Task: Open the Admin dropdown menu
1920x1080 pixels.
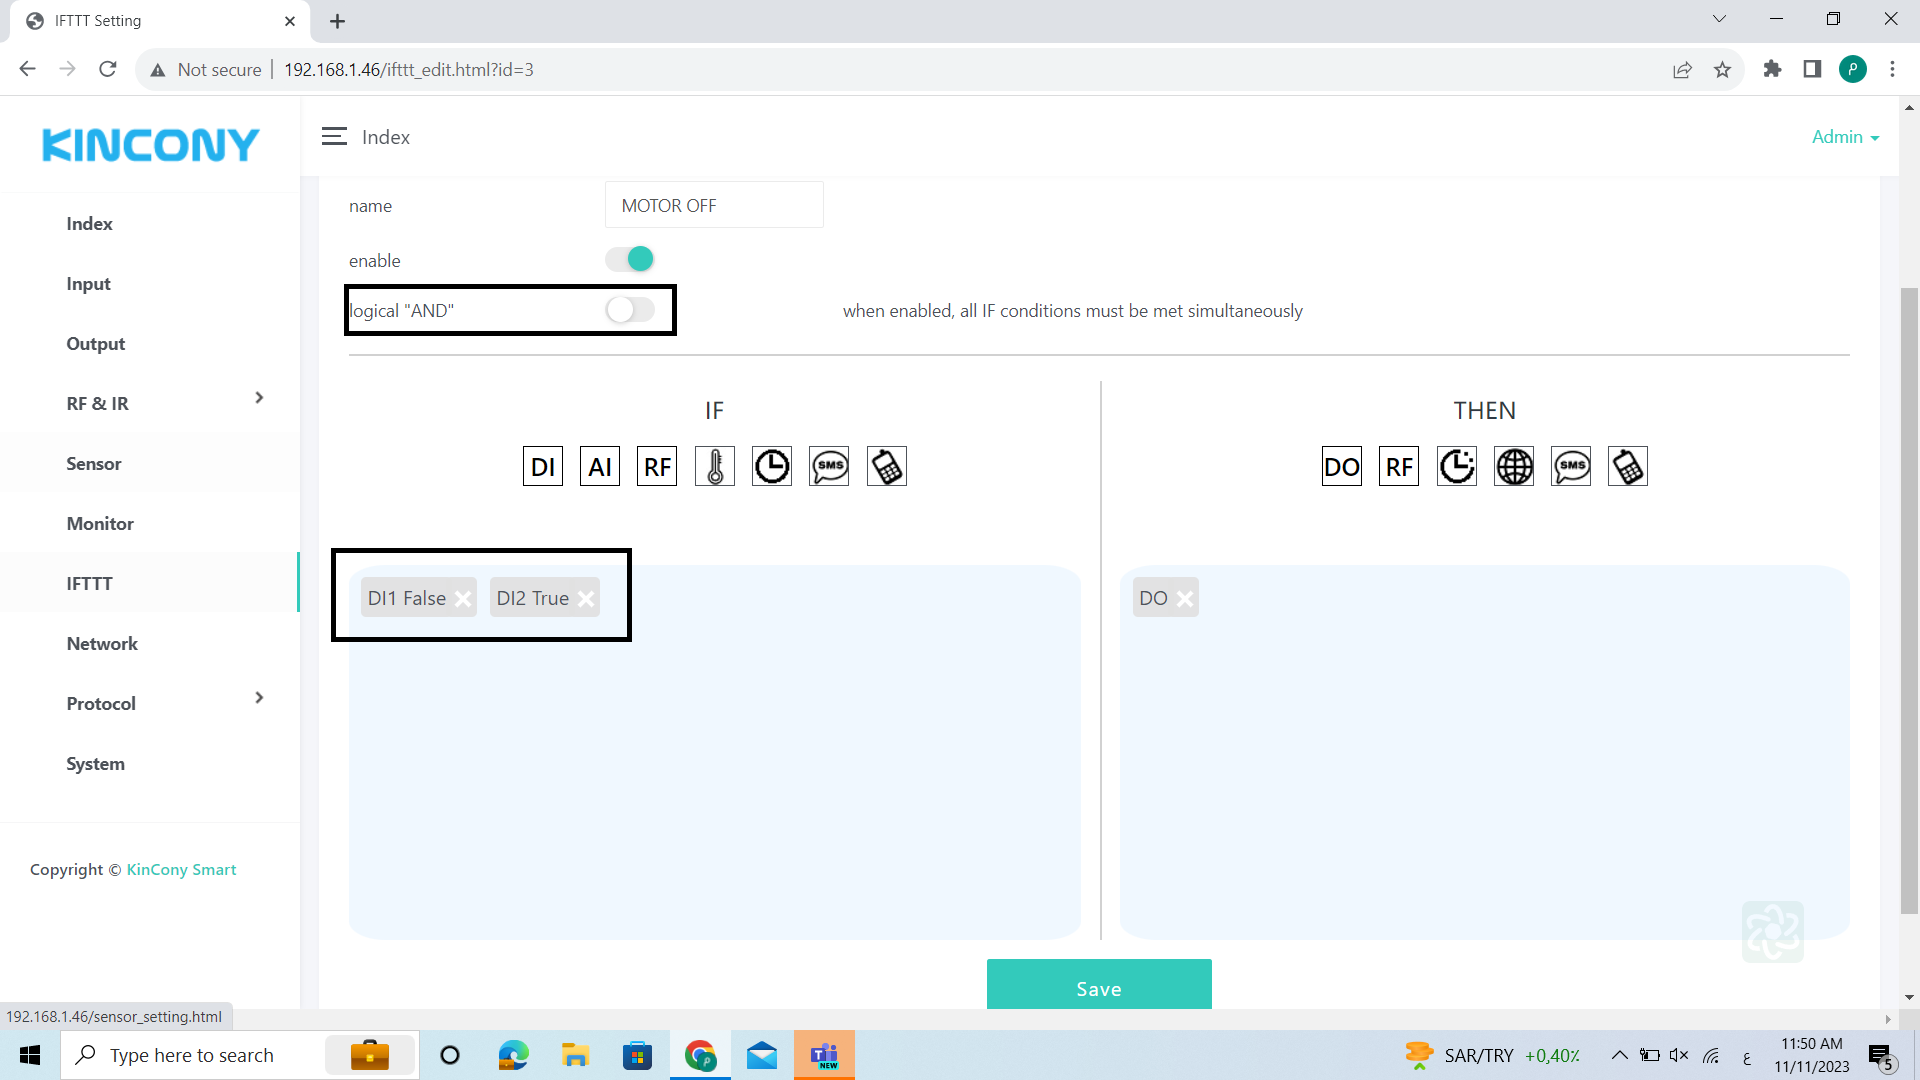Action: pyautogui.click(x=1845, y=137)
